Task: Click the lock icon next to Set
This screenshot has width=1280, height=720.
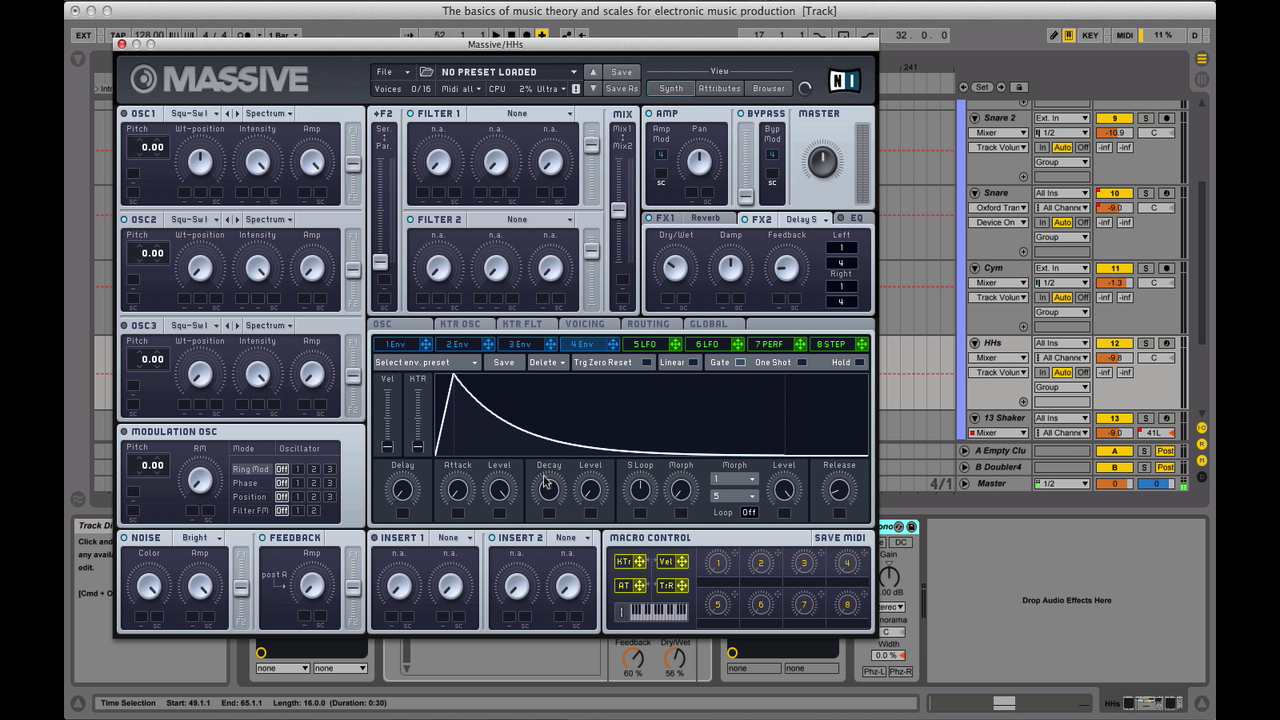Action: pos(1019,87)
